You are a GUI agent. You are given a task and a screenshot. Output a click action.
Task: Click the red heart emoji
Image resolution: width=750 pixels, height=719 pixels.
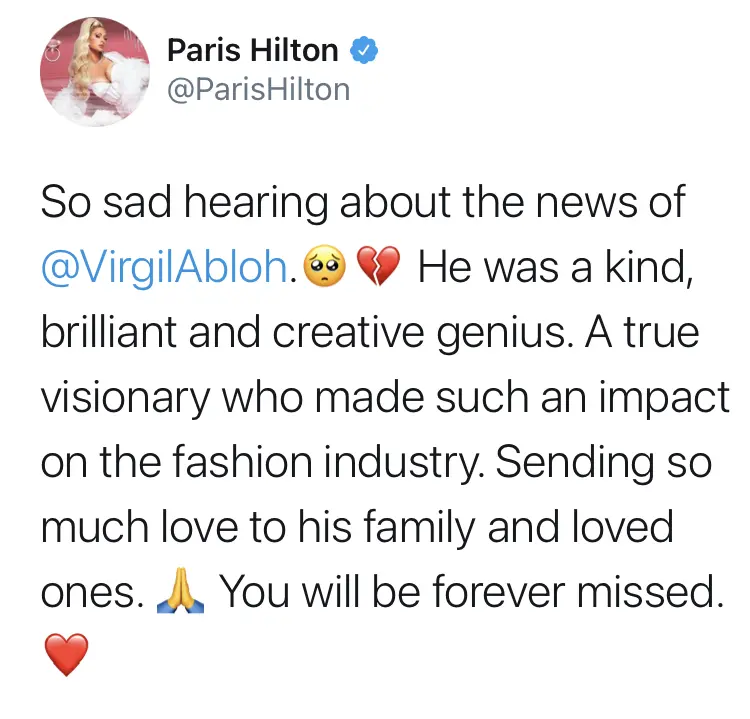pos(68,657)
